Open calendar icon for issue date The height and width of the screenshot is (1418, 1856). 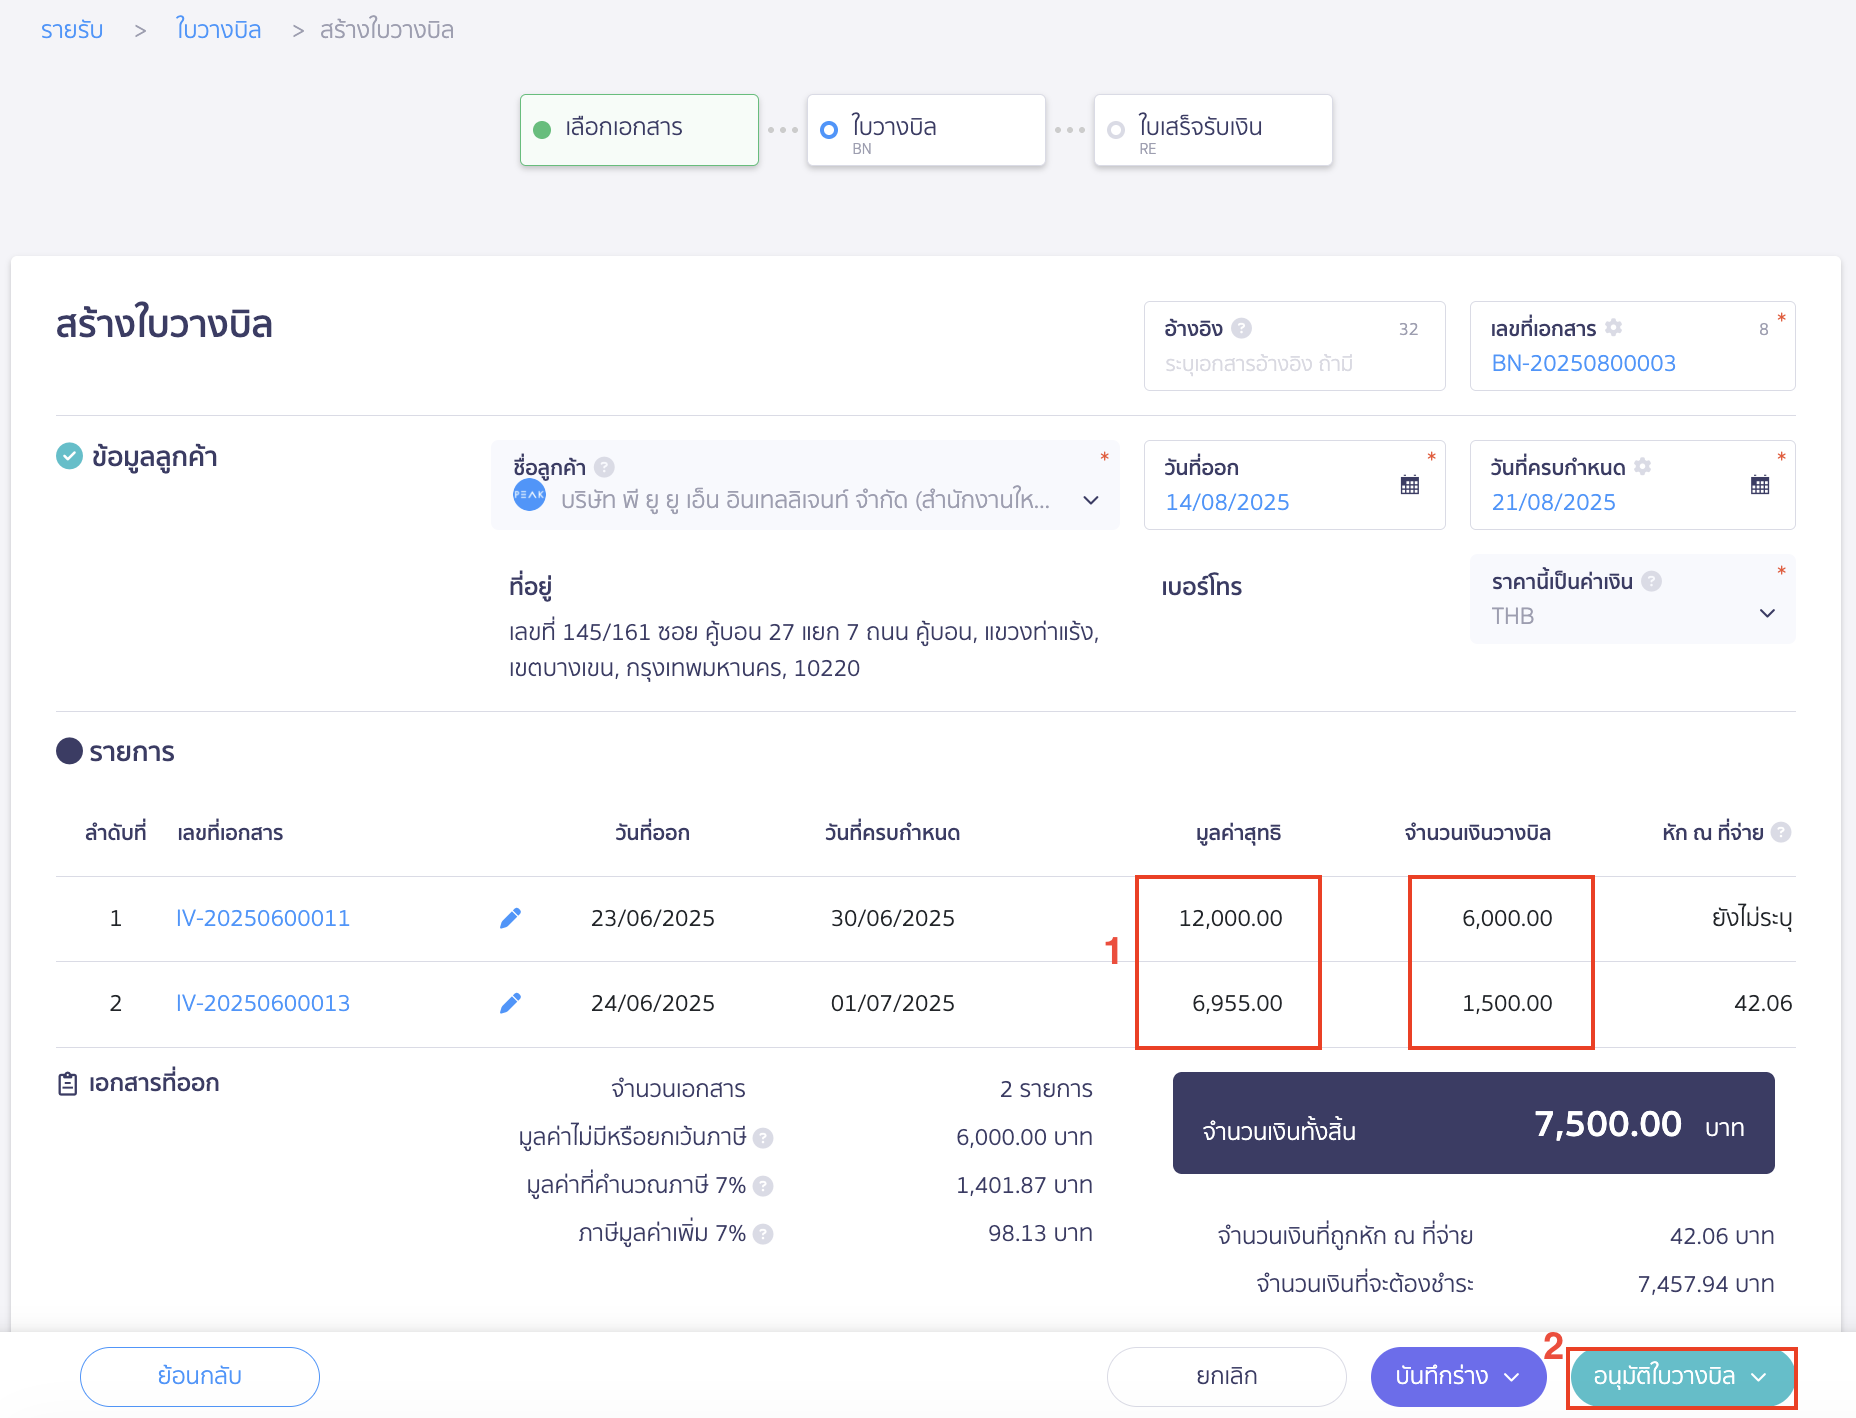pos(1409,485)
